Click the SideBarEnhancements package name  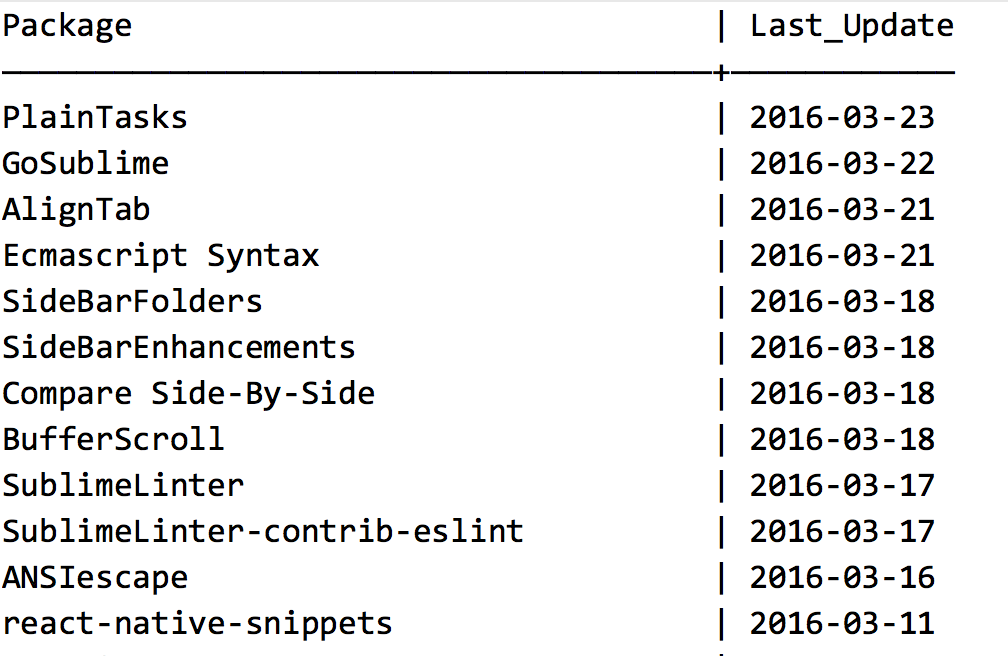click(178, 348)
